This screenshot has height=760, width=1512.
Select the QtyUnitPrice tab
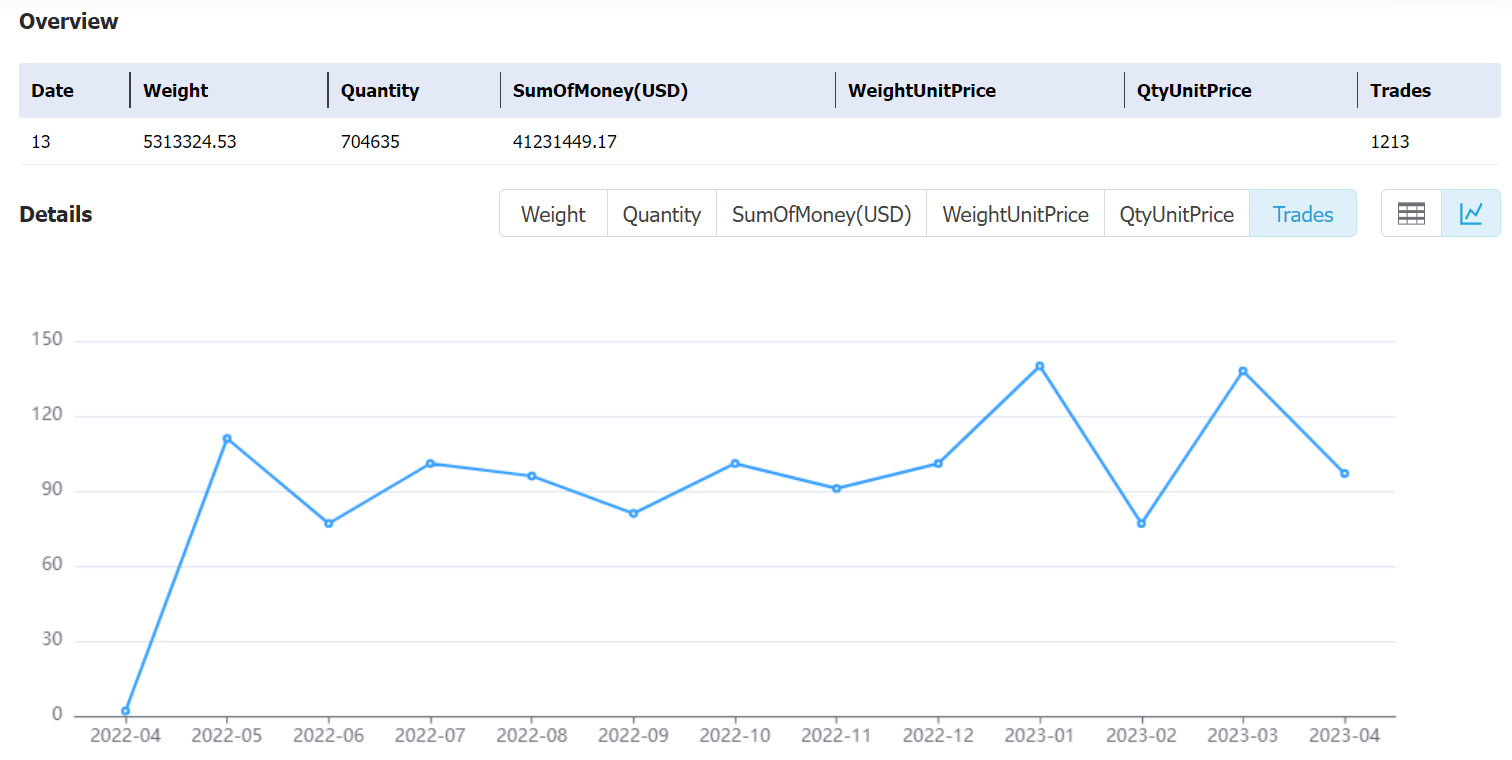[1176, 214]
